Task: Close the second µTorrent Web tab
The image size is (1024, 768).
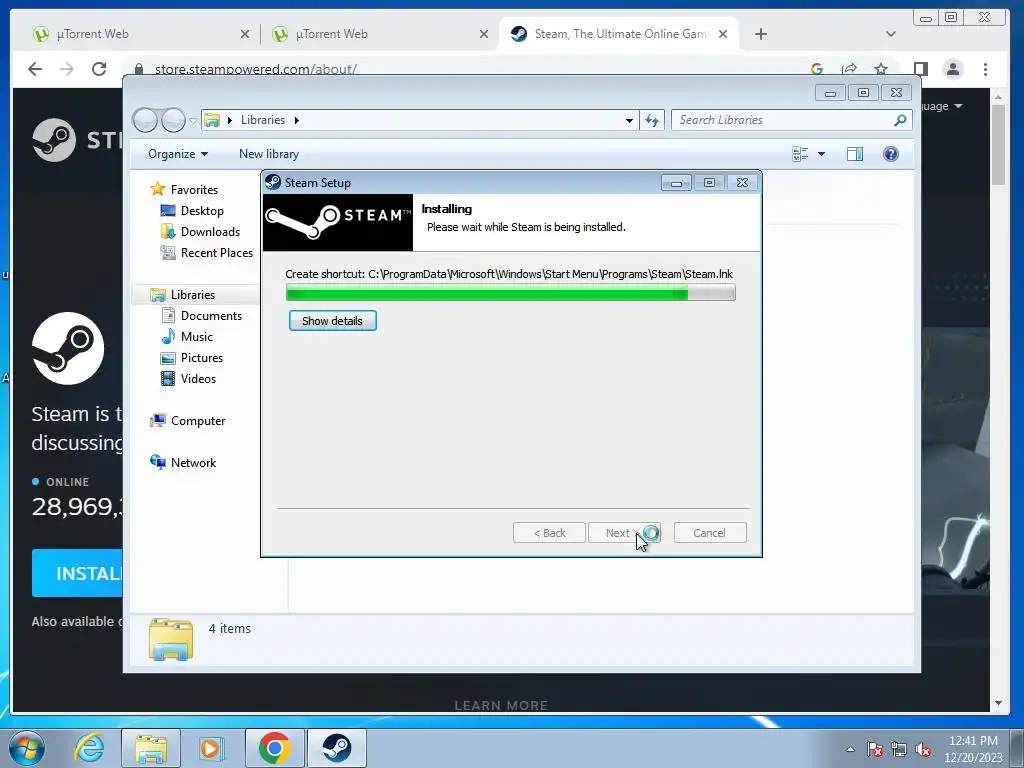Action: coord(484,34)
